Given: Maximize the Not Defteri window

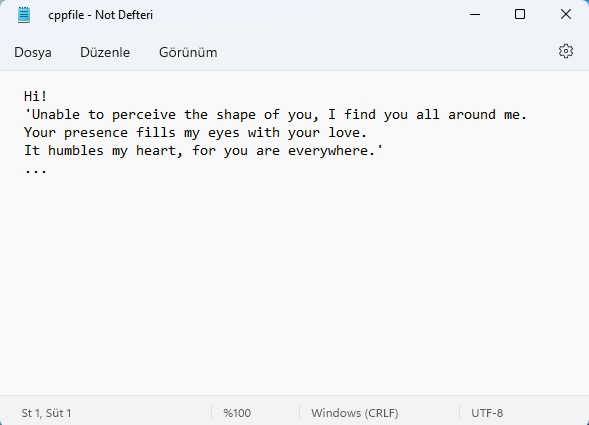Looking at the screenshot, I should tap(520, 15).
